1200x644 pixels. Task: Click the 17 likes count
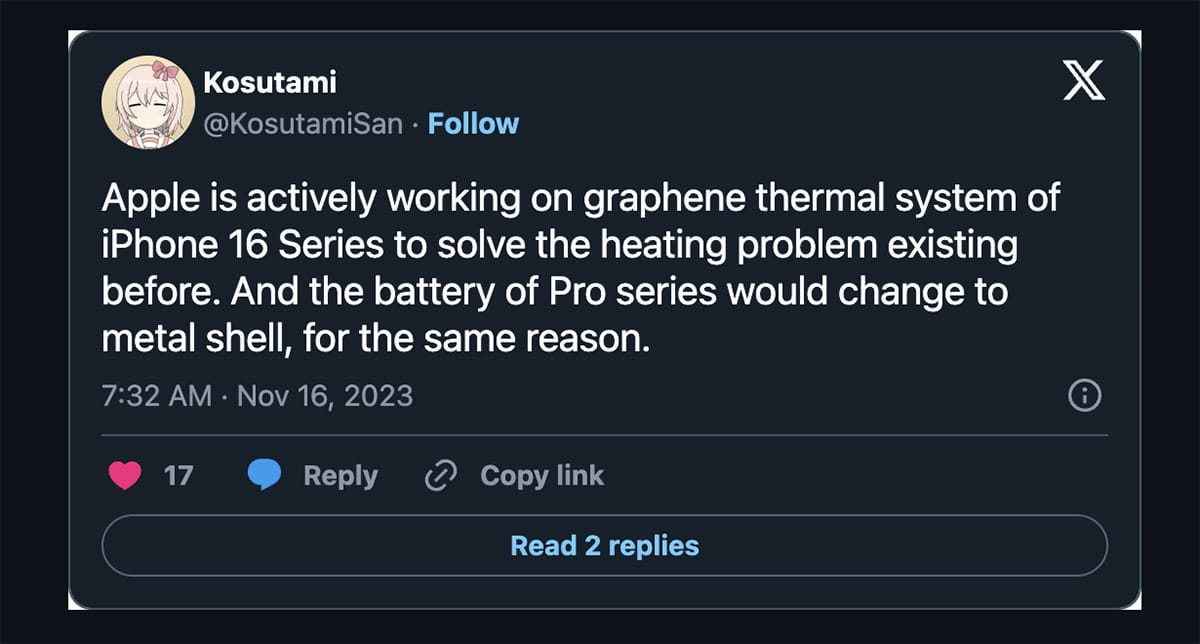click(x=178, y=476)
